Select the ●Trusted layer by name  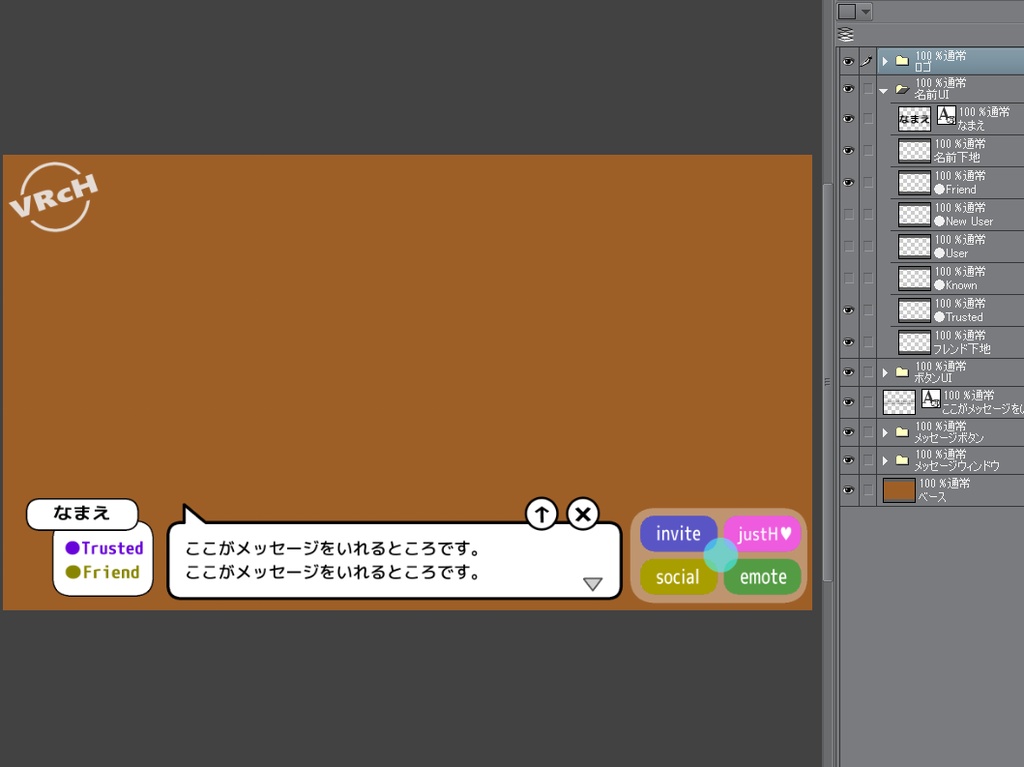pyautogui.click(x=958, y=318)
